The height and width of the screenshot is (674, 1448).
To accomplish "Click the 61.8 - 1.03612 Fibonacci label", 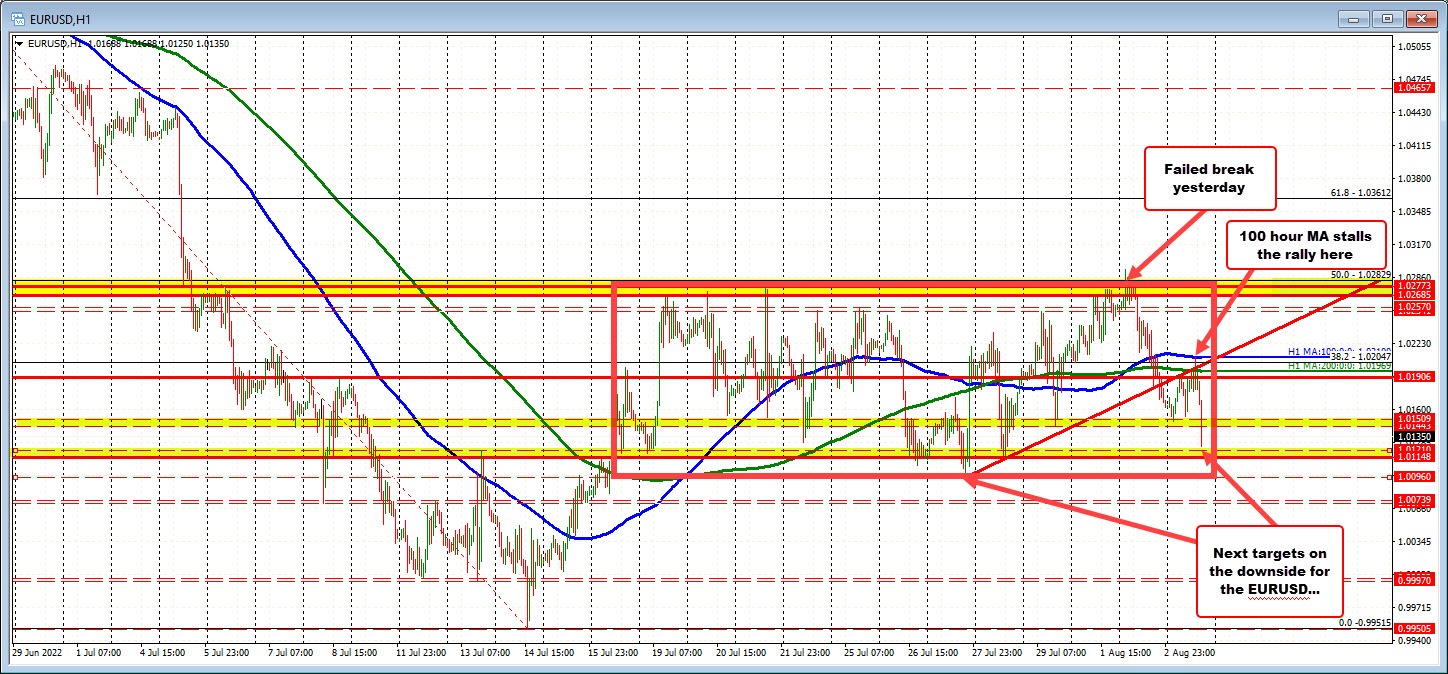I will click(x=1361, y=193).
